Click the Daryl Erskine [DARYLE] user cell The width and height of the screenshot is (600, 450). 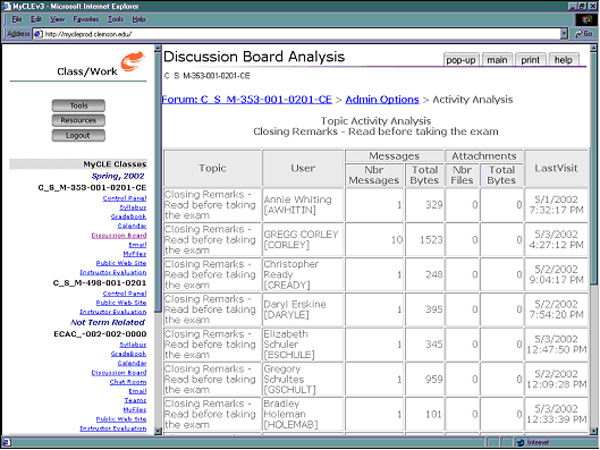[303, 309]
